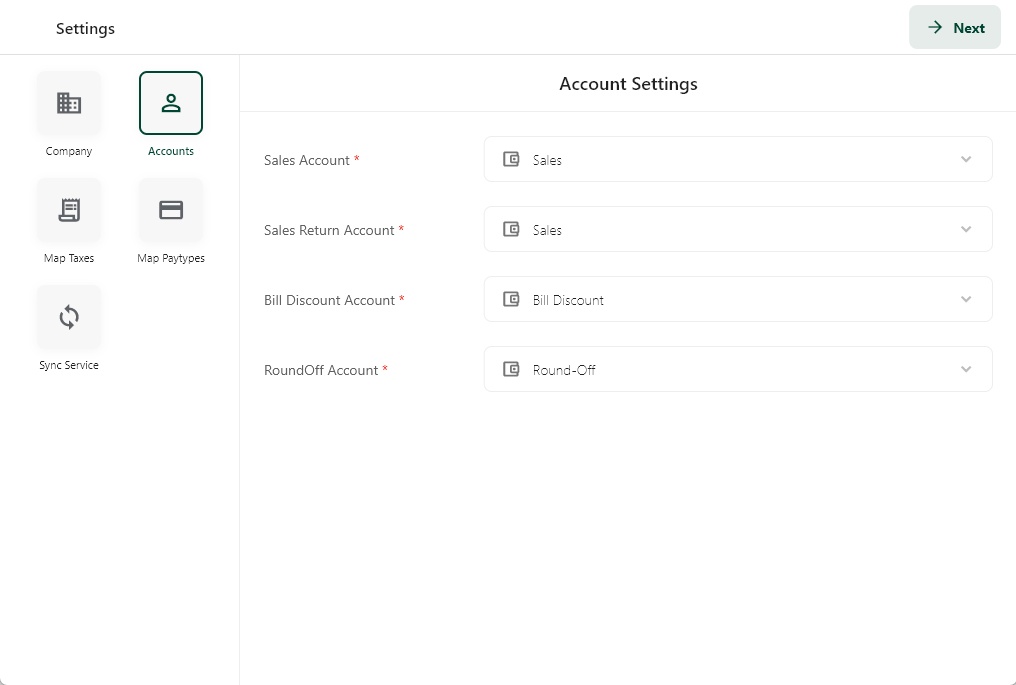This screenshot has height=685, width=1016.
Task: Open the Company settings building icon
Action: [69, 103]
